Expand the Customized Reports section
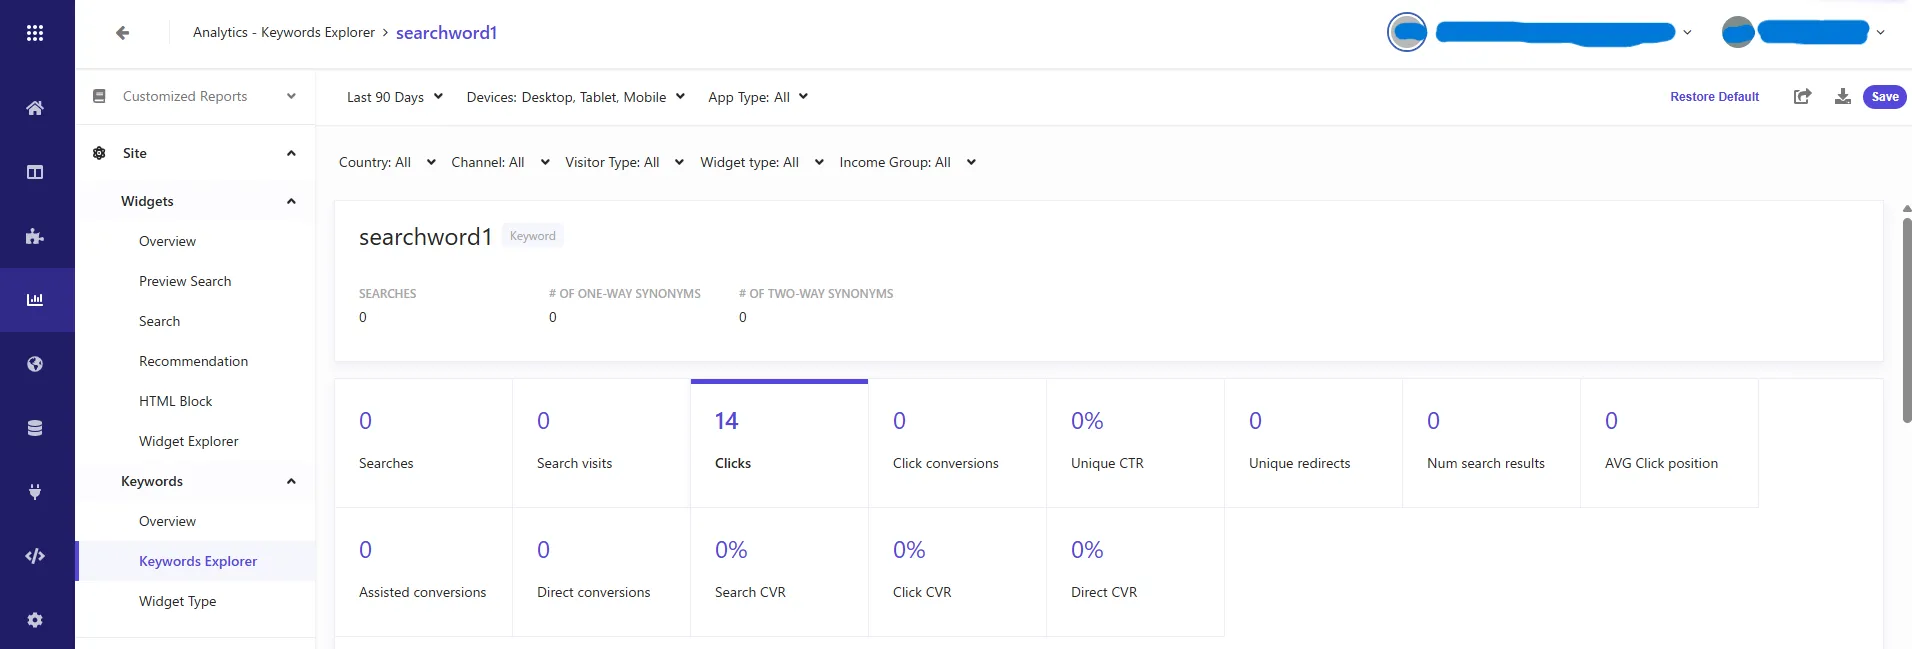This screenshot has width=1912, height=649. pyautogui.click(x=291, y=97)
